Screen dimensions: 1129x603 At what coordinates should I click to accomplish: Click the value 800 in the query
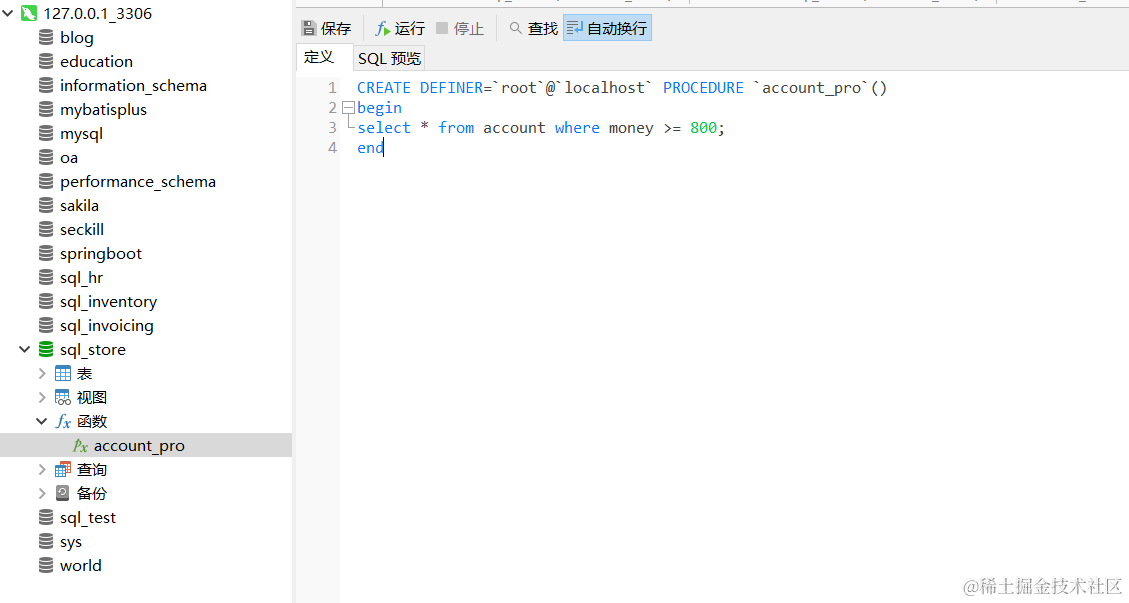coord(703,128)
